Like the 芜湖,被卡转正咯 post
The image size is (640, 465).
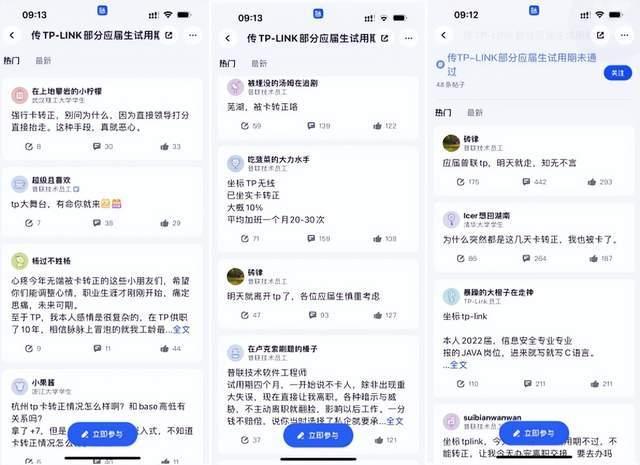pyautogui.click(x=384, y=126)
